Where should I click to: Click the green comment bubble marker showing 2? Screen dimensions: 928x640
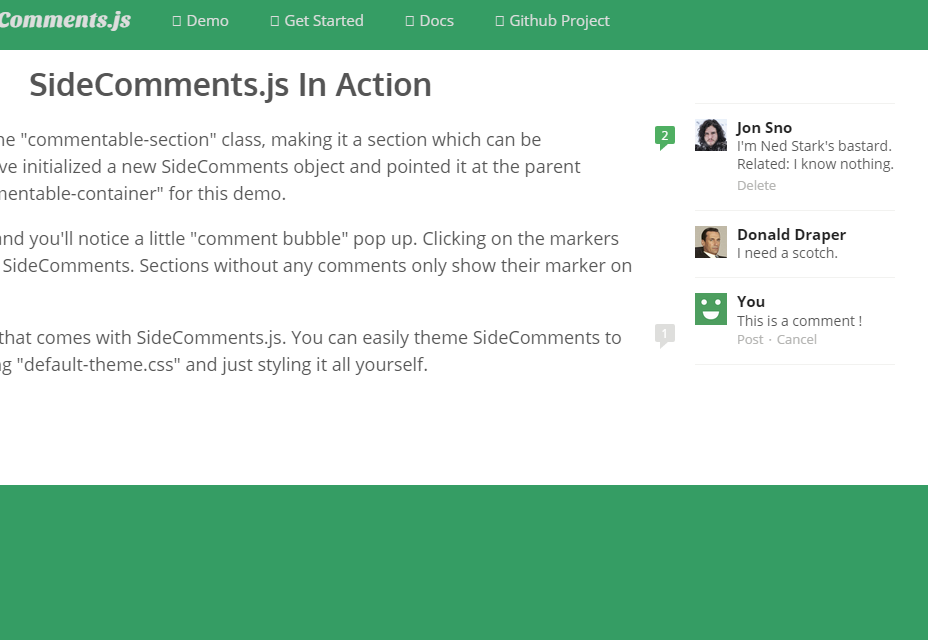(x=664, y=136)
